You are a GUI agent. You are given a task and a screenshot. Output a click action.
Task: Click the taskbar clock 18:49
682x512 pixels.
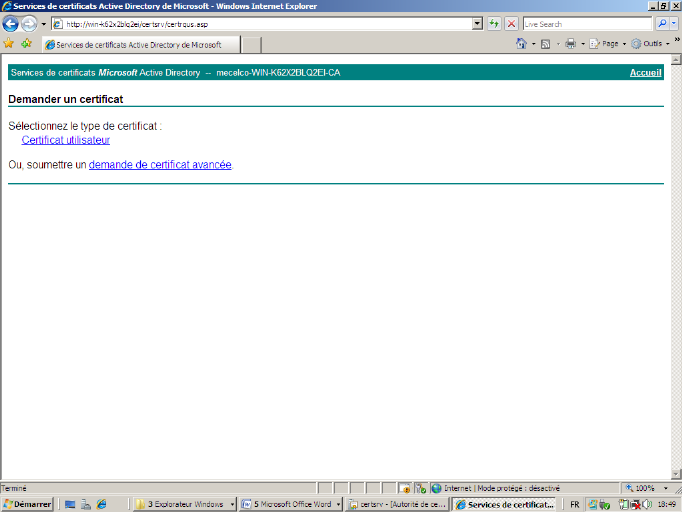(667, 504)
